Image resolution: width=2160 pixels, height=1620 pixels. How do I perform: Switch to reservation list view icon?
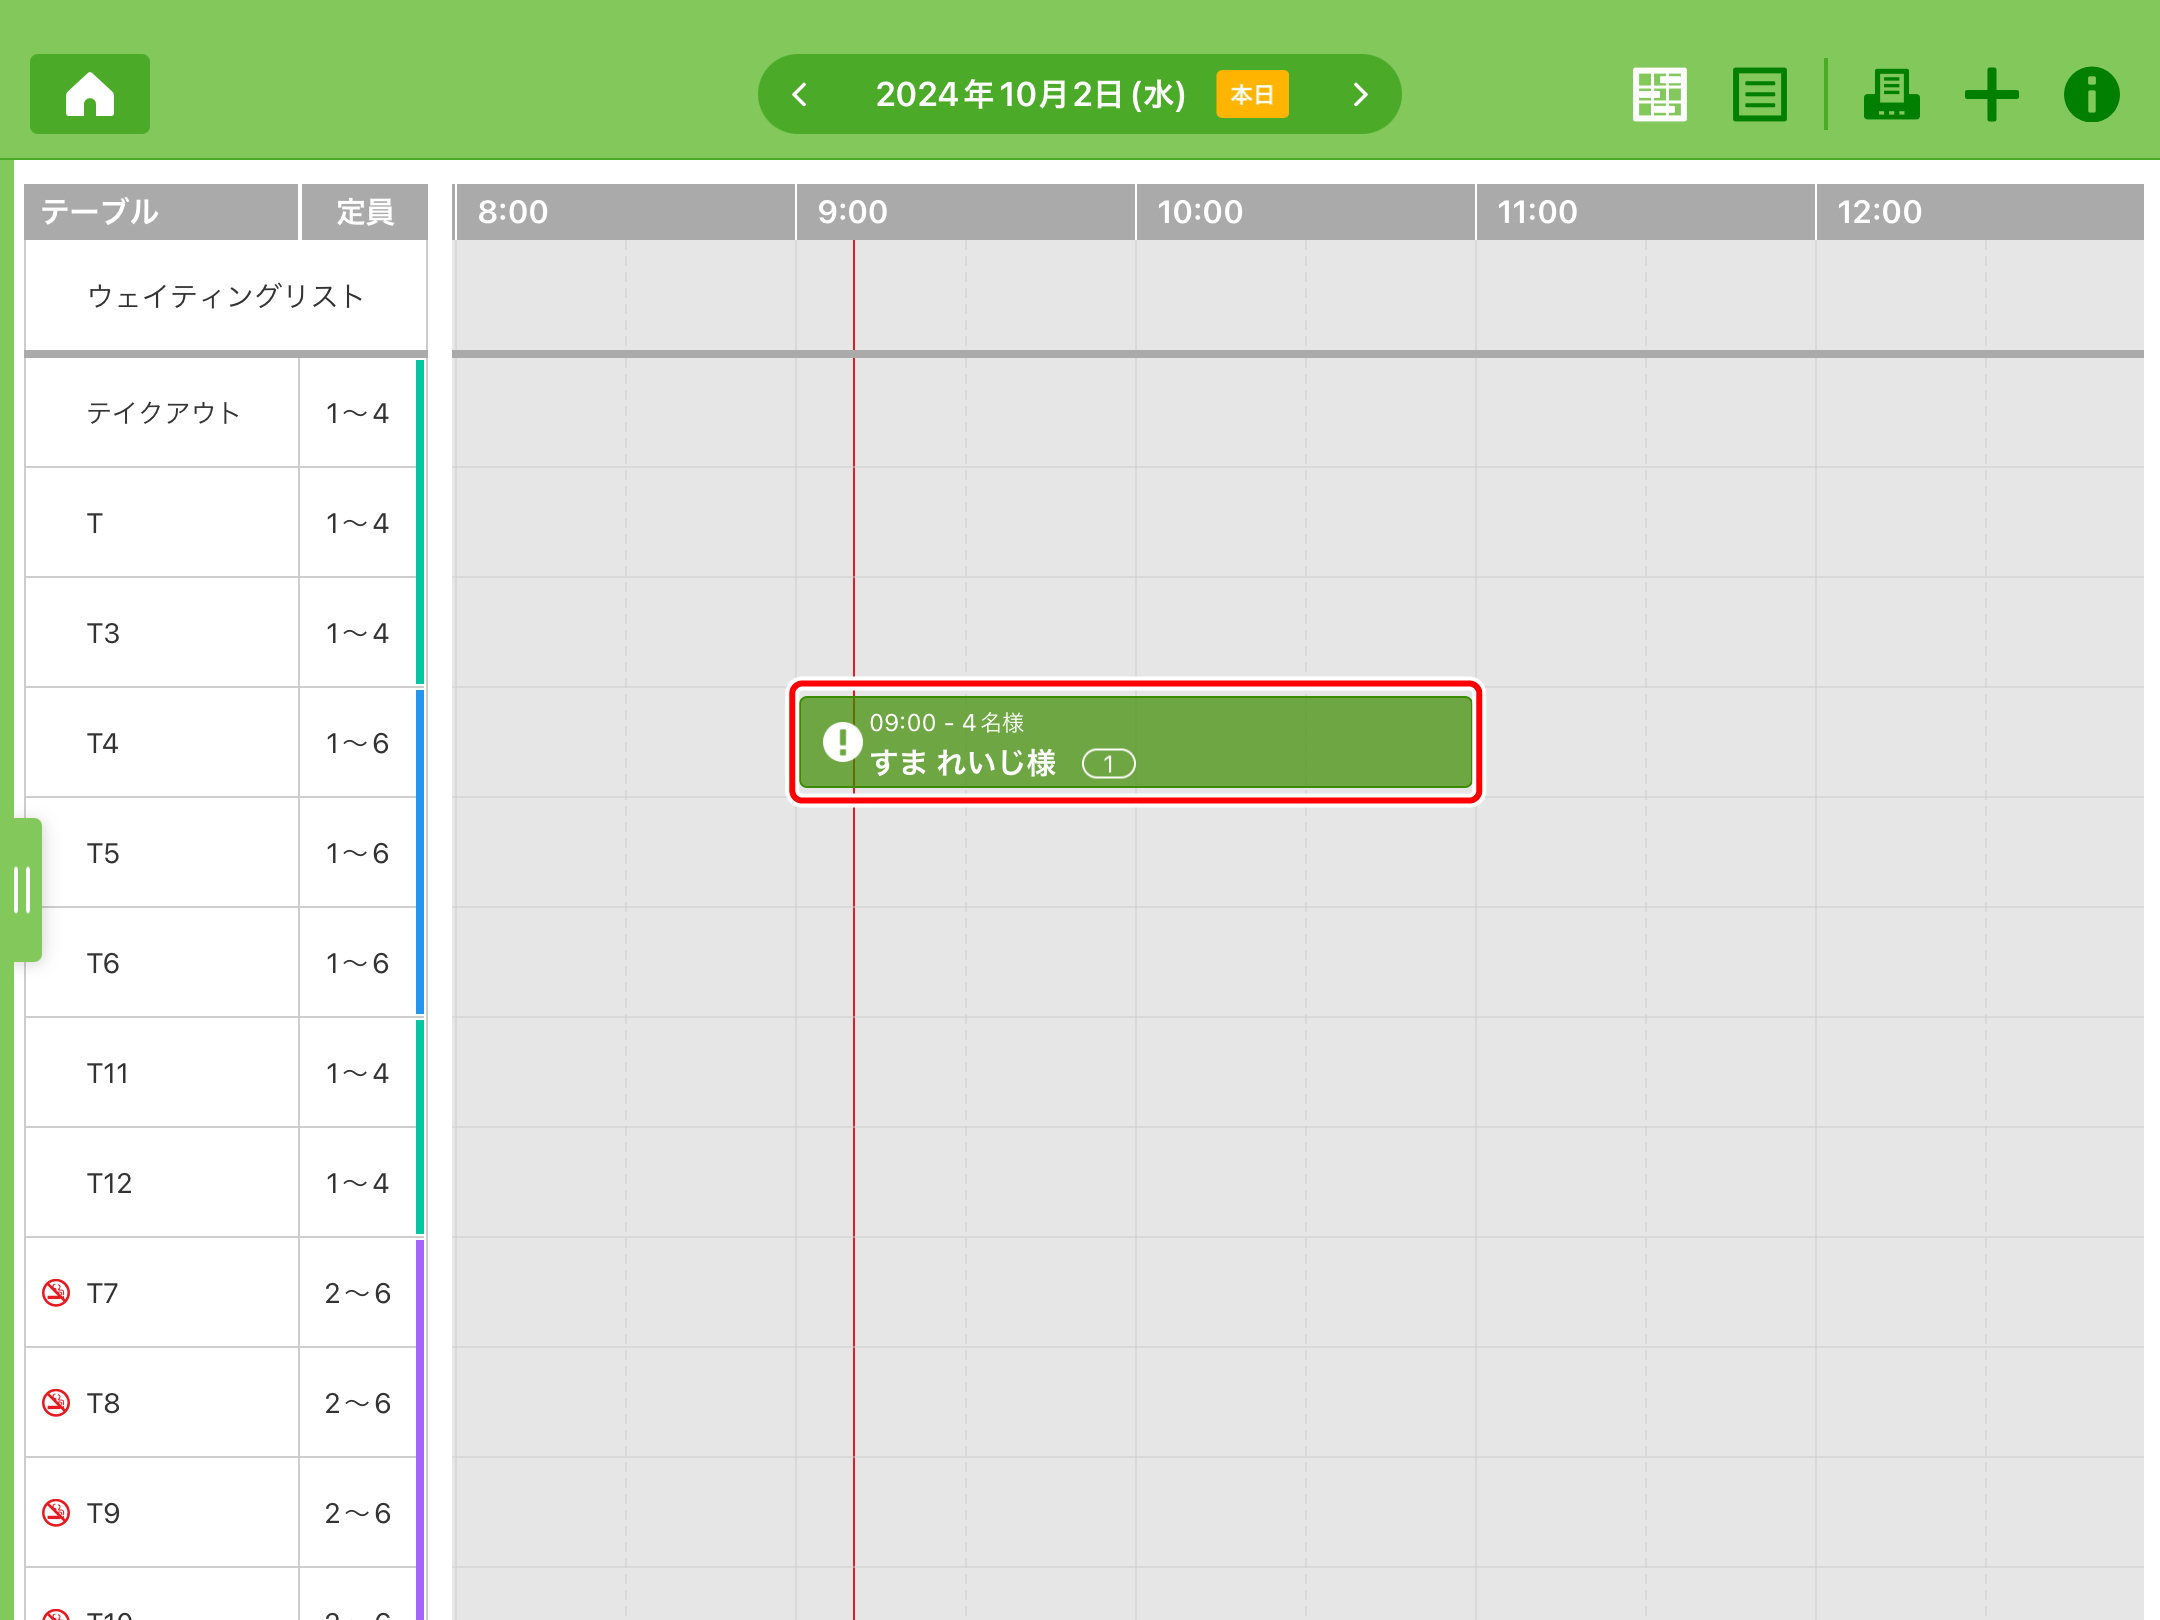(1759, 95)
